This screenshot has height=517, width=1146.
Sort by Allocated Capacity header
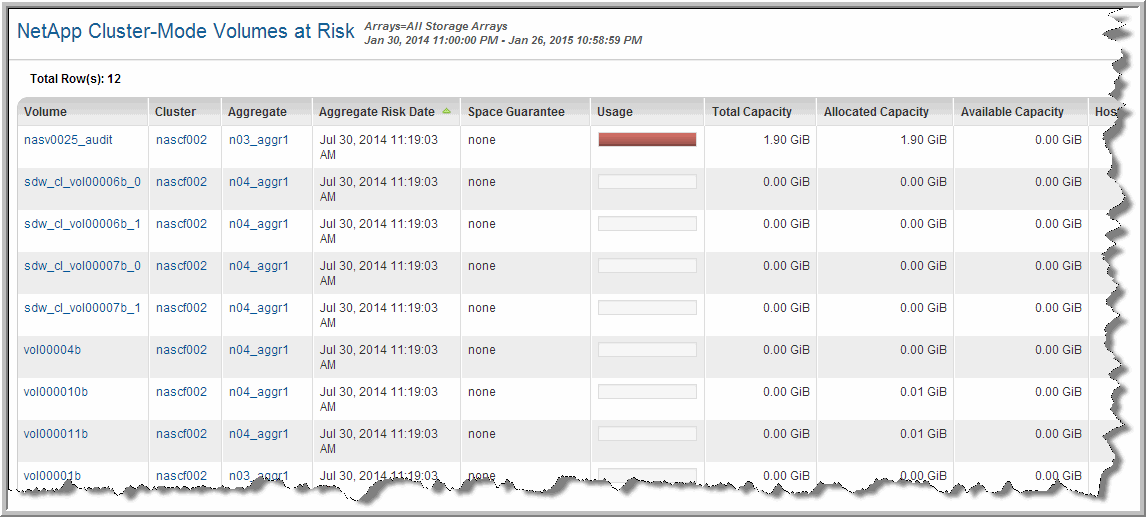(x=876, y=112)
